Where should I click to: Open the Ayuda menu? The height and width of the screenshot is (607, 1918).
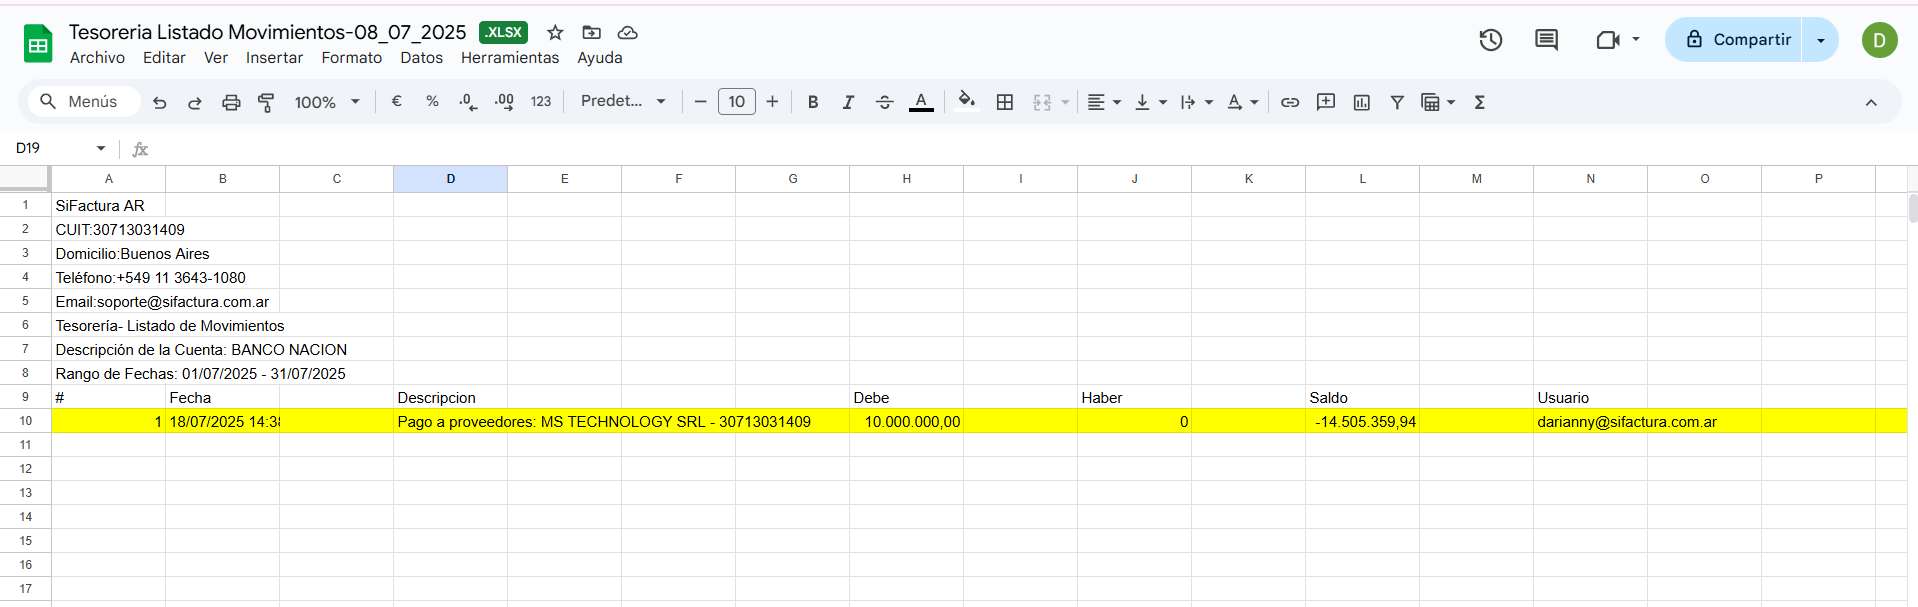pos(600,58)
